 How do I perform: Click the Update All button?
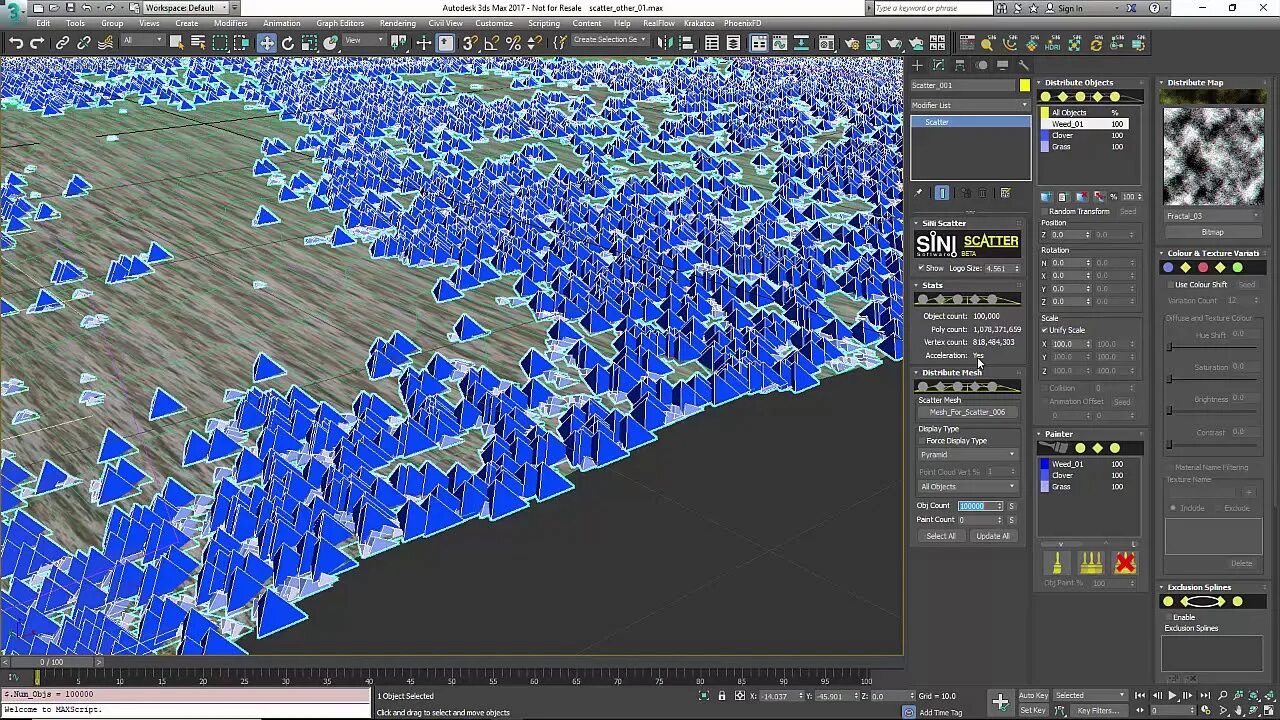tap(992, 536)
